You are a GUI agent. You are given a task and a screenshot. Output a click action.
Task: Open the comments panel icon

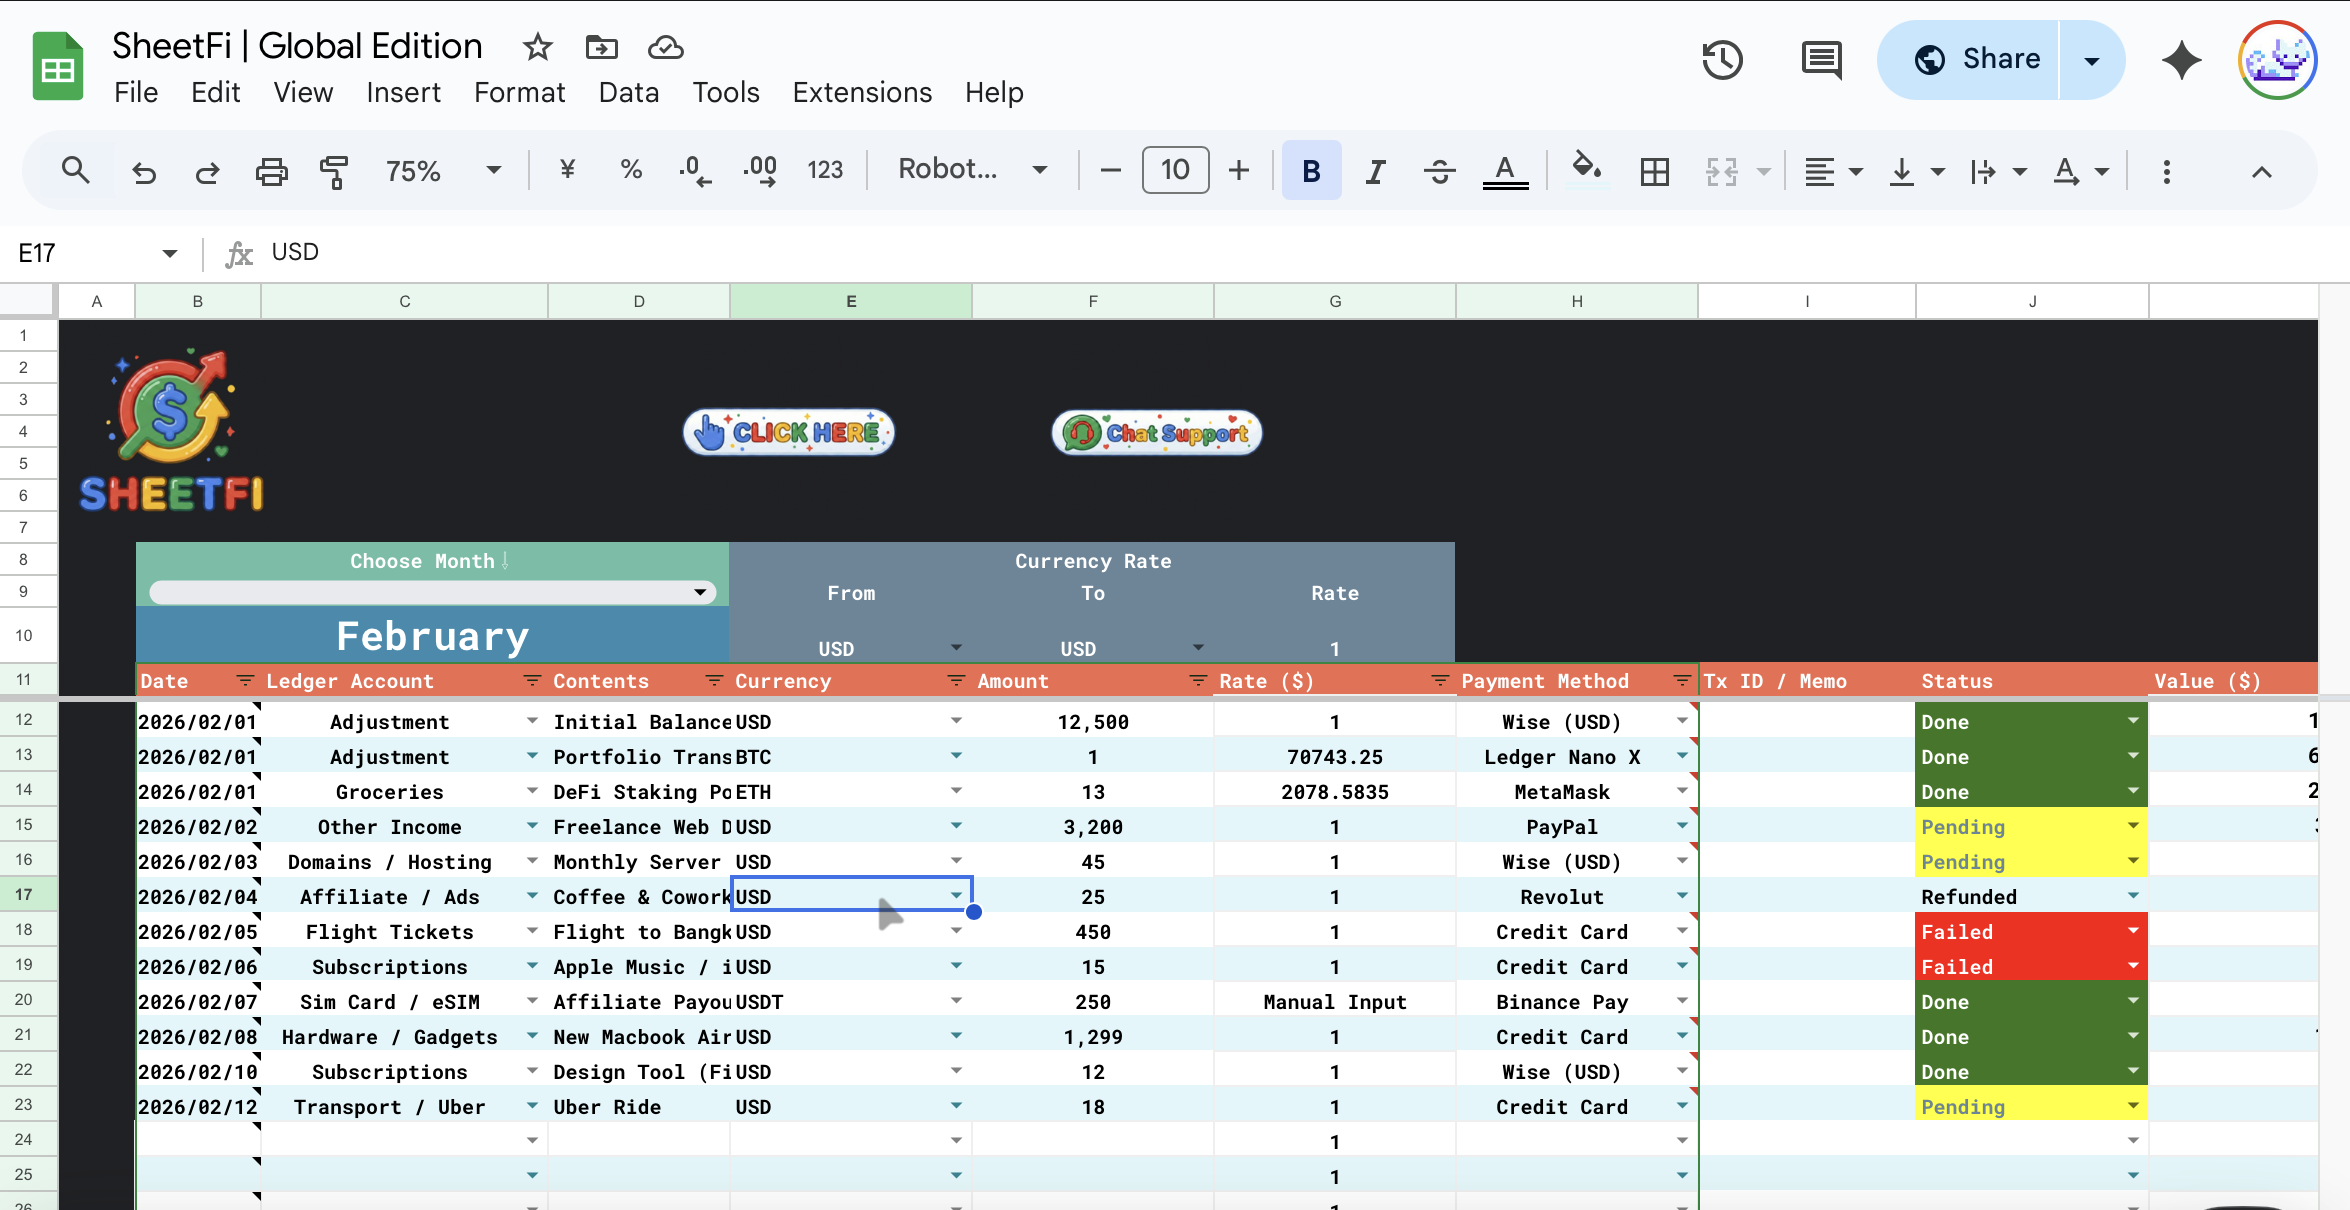(x=1821, y=60)
